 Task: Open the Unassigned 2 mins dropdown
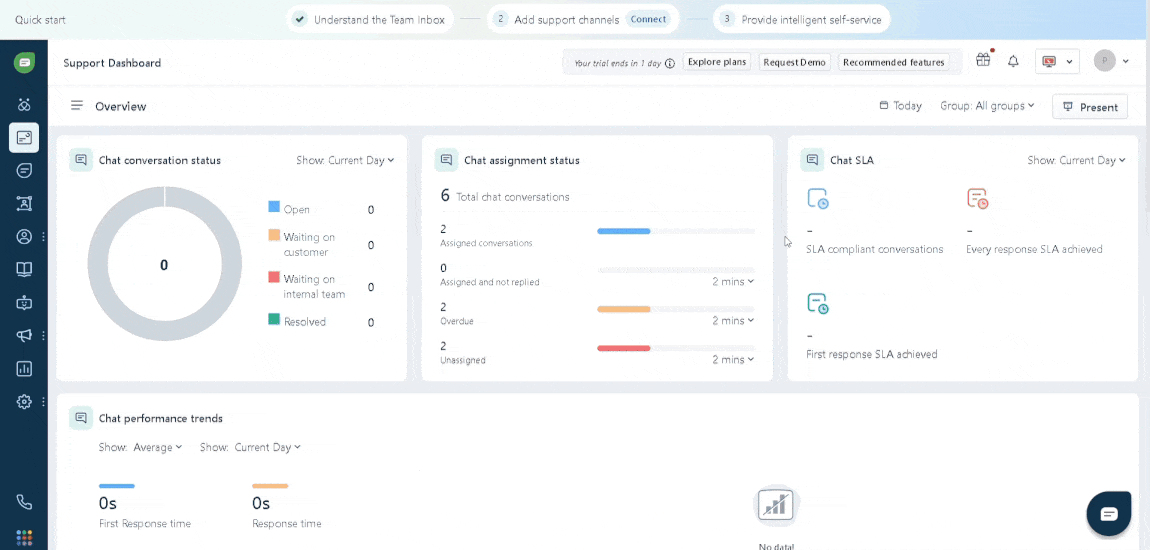(733, 359)
